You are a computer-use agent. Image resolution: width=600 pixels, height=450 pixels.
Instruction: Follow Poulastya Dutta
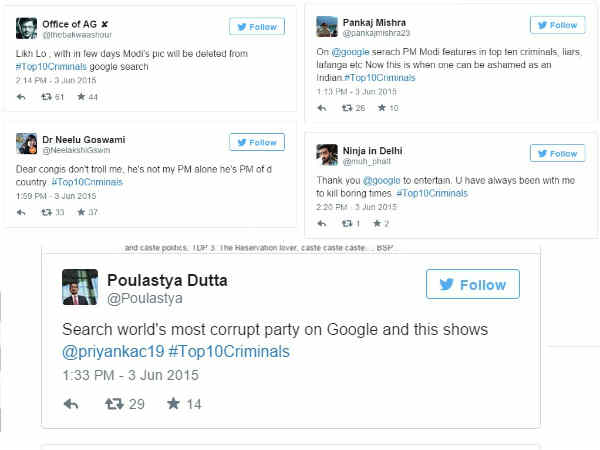point(472,284)
